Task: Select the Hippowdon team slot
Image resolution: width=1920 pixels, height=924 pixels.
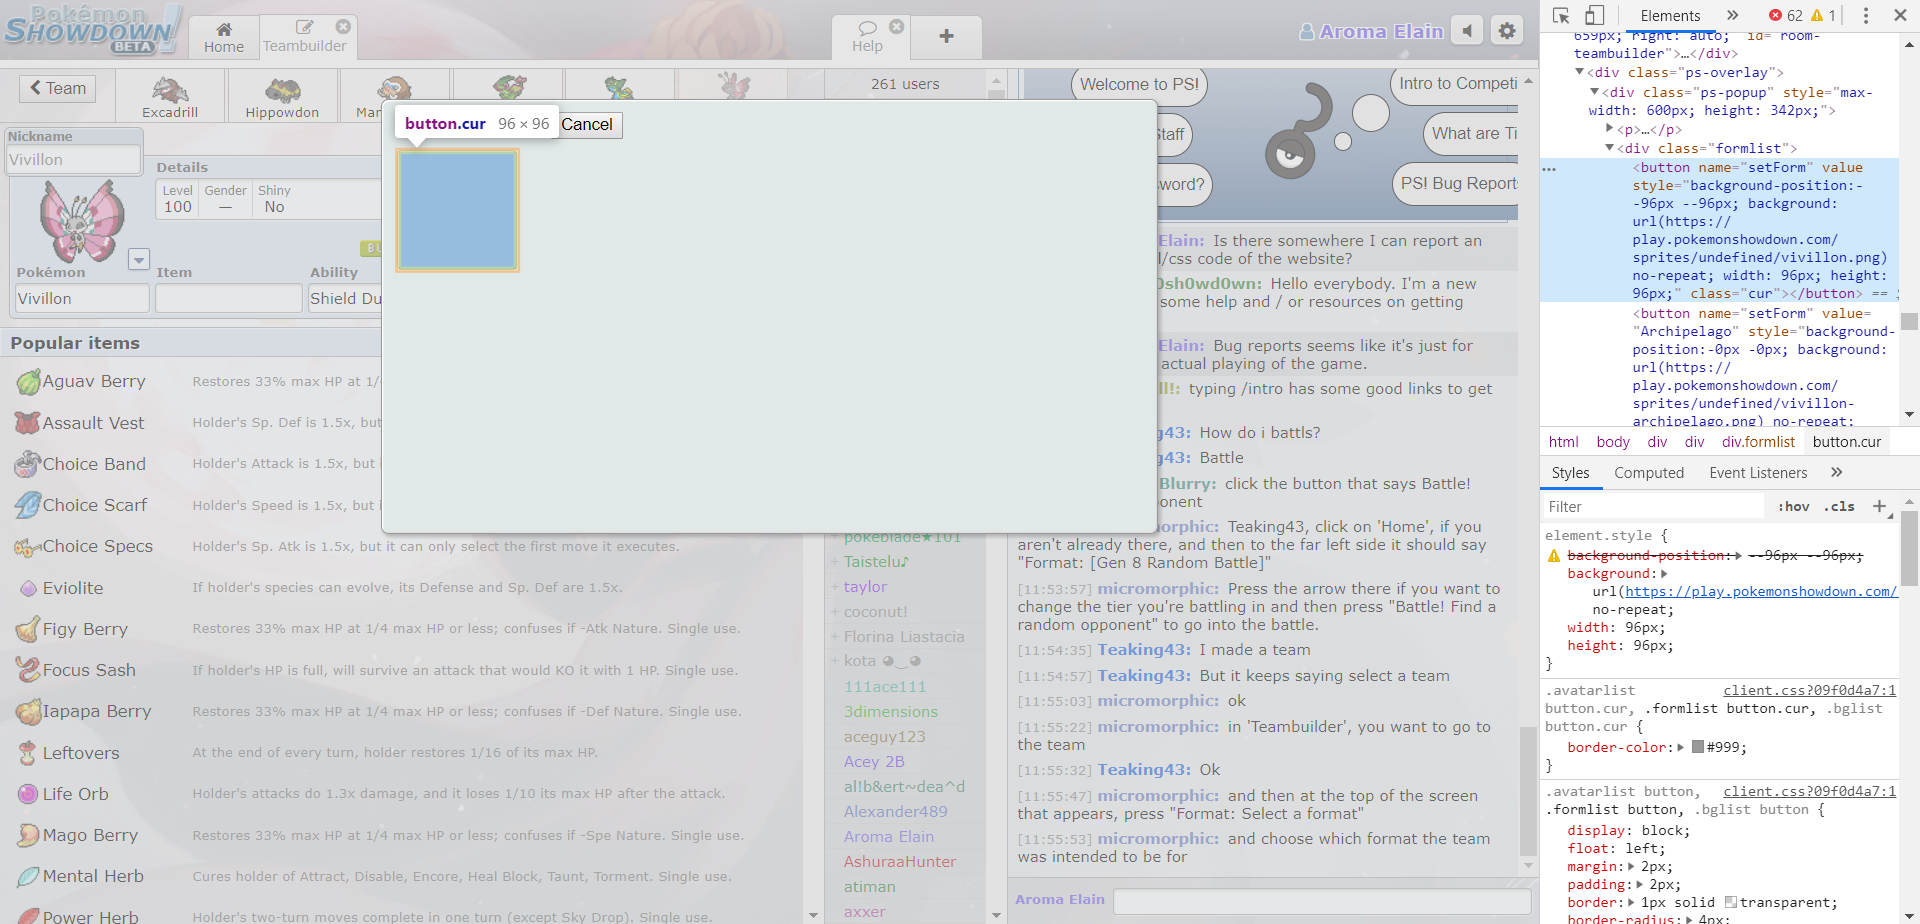Action: [x=282, y=97]
